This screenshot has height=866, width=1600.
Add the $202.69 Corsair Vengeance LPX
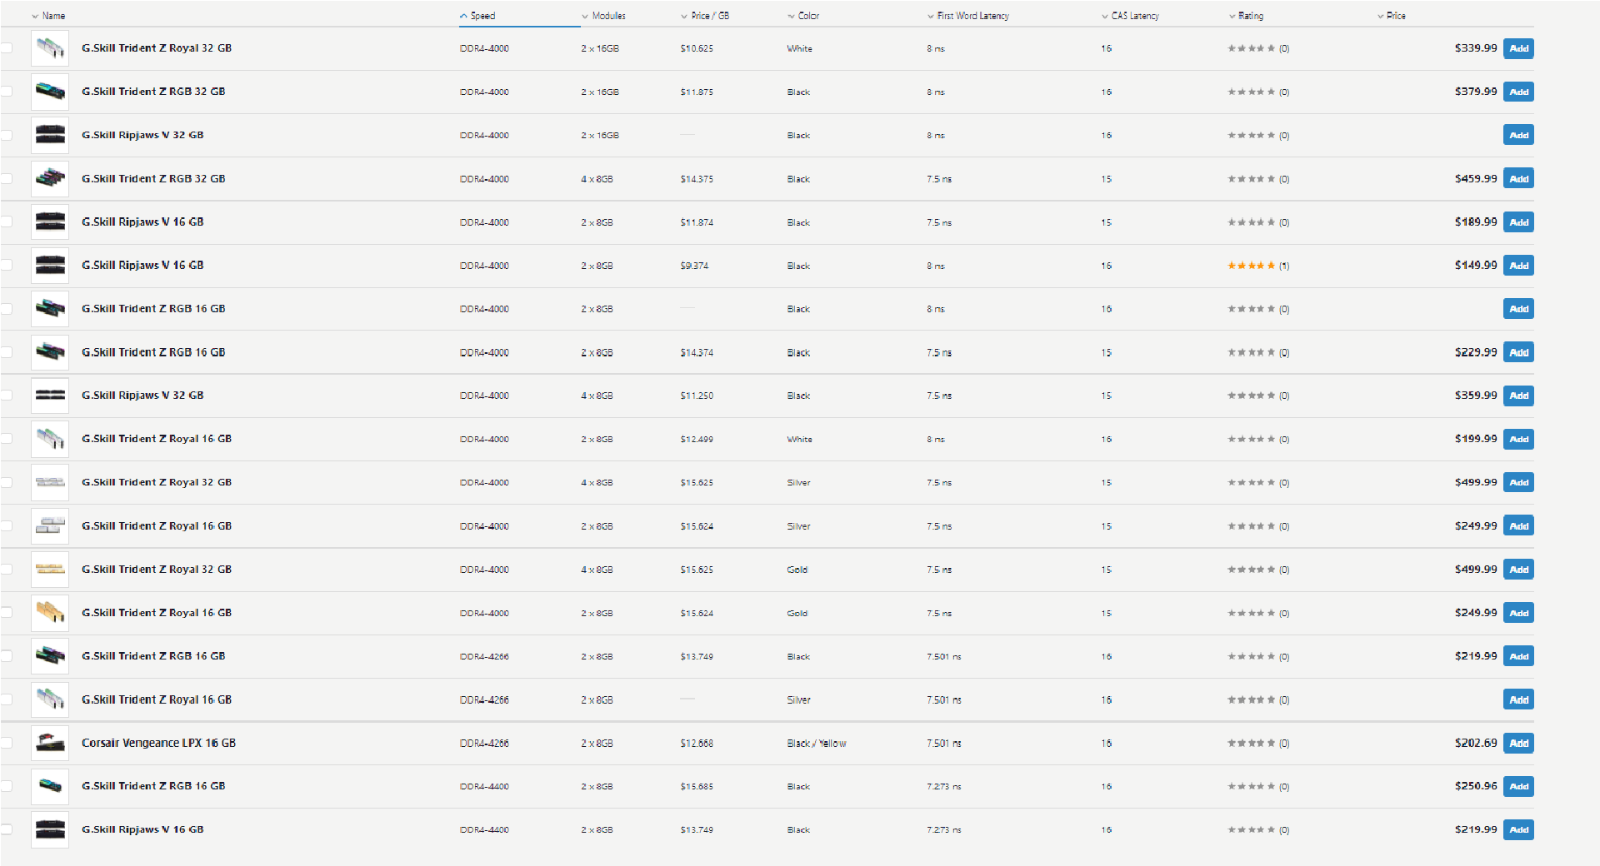(x=1518, y=743)
